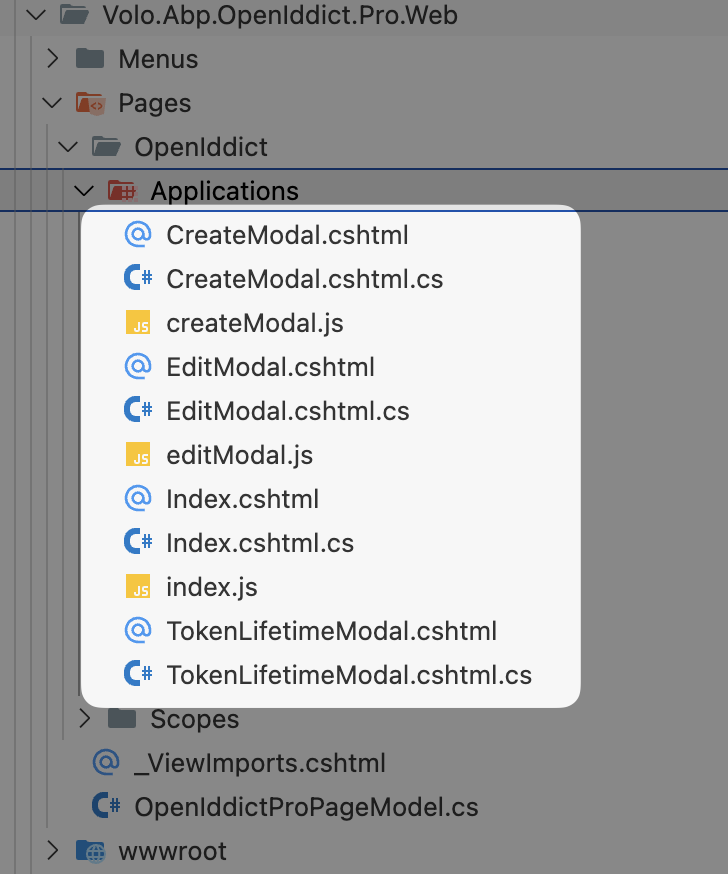Collapse the OpenIddict folder chevron
The image size is (728, 874).
pyautogui.click(x=69, y=147)
